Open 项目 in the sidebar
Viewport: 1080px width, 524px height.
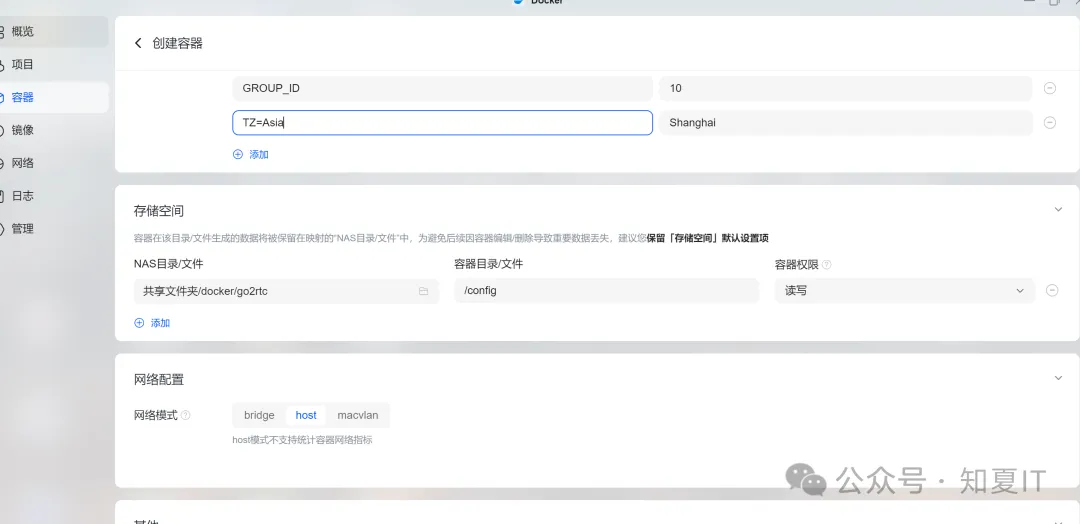pos(22,65)
